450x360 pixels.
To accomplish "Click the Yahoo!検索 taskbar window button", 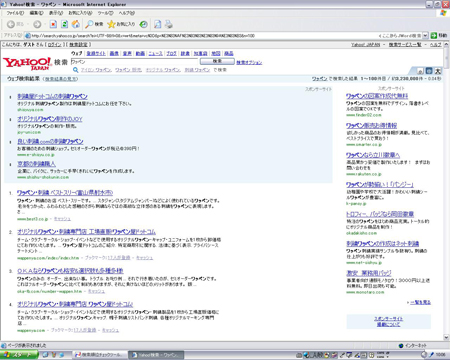I will [x=156, y=355].
